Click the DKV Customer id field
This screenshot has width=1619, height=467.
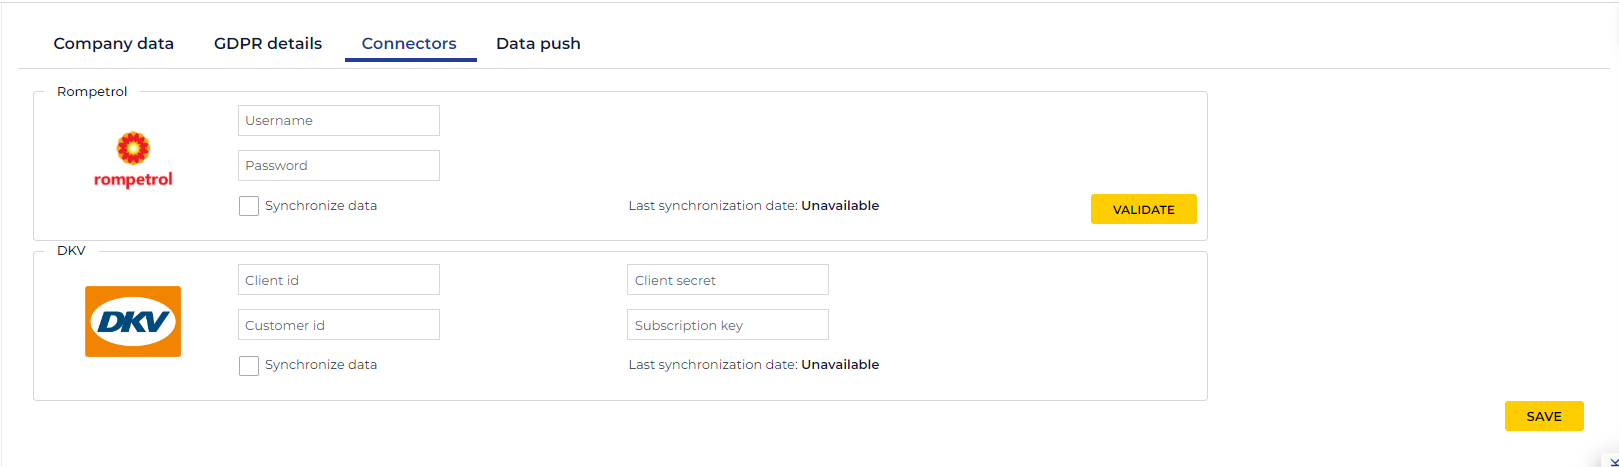point(339,325)
